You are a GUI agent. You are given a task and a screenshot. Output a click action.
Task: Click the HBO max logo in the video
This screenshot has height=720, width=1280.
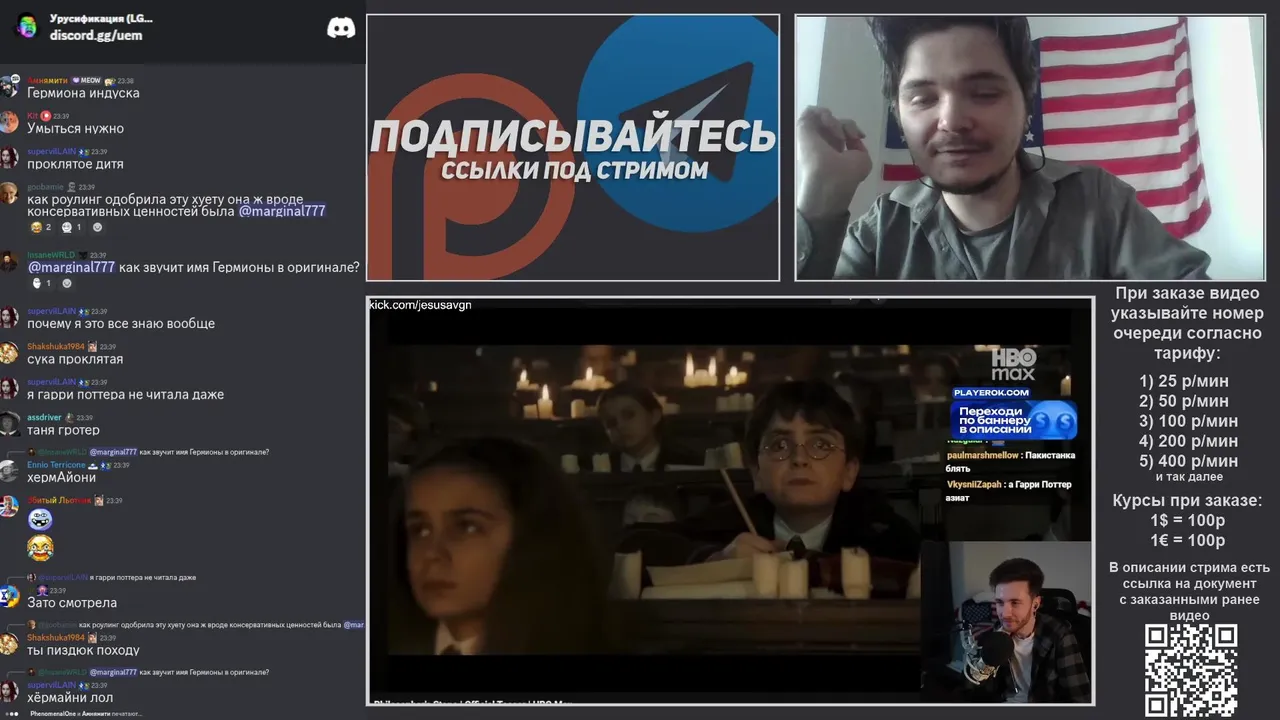tap(1013, 365)
